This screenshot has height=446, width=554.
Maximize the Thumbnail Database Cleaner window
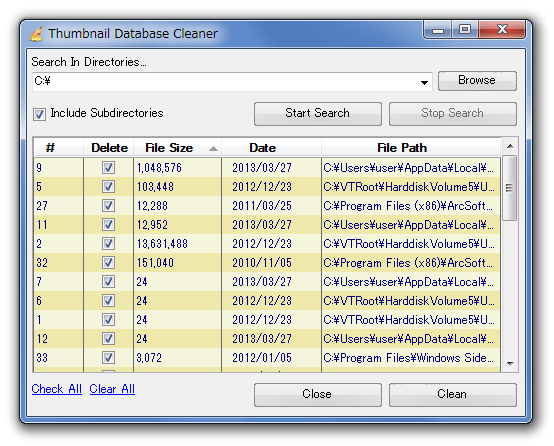pyautogui.click(x=465, y=30)
